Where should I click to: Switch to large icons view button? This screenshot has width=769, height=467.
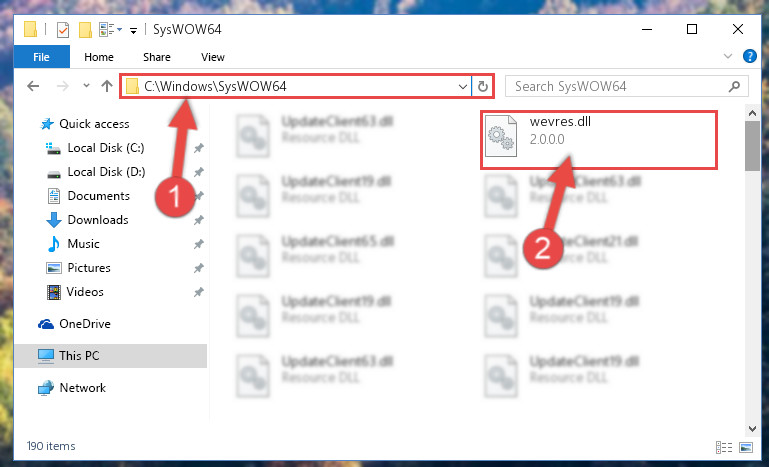746,447
